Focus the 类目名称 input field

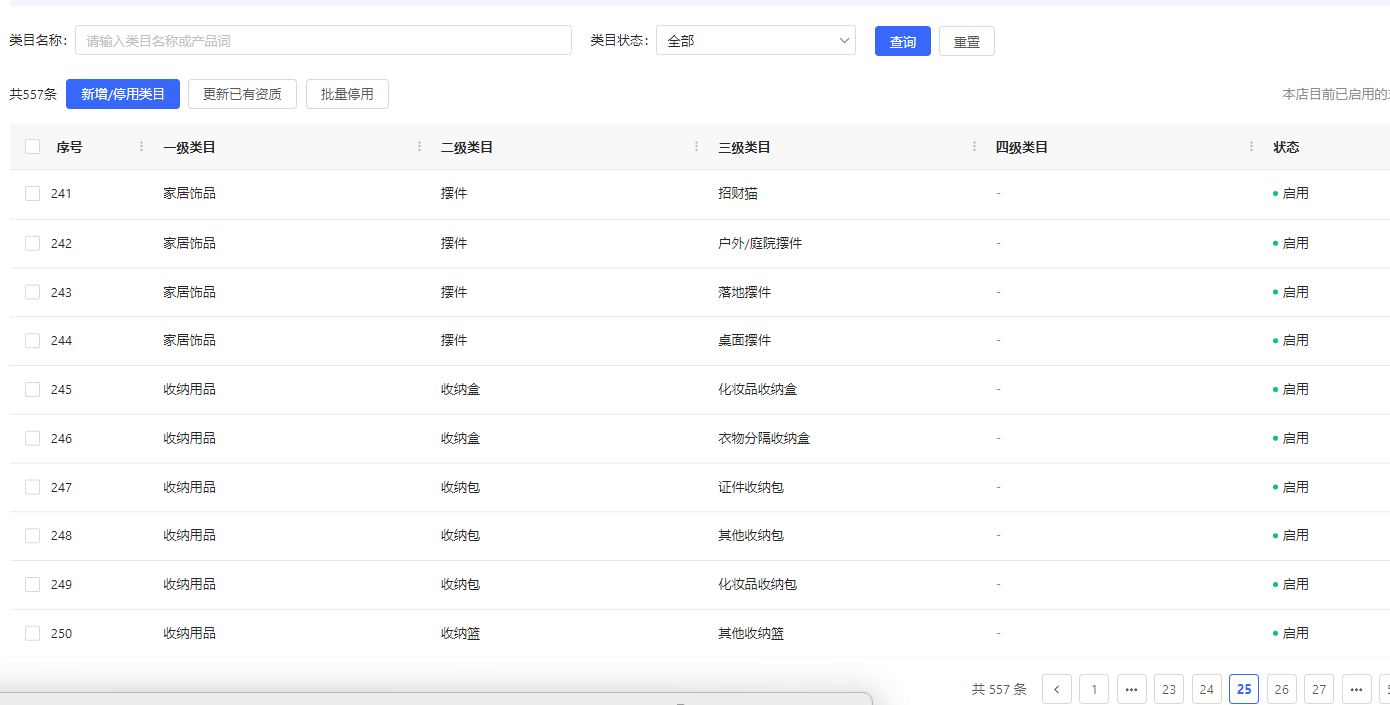click(x=323, y=41)
